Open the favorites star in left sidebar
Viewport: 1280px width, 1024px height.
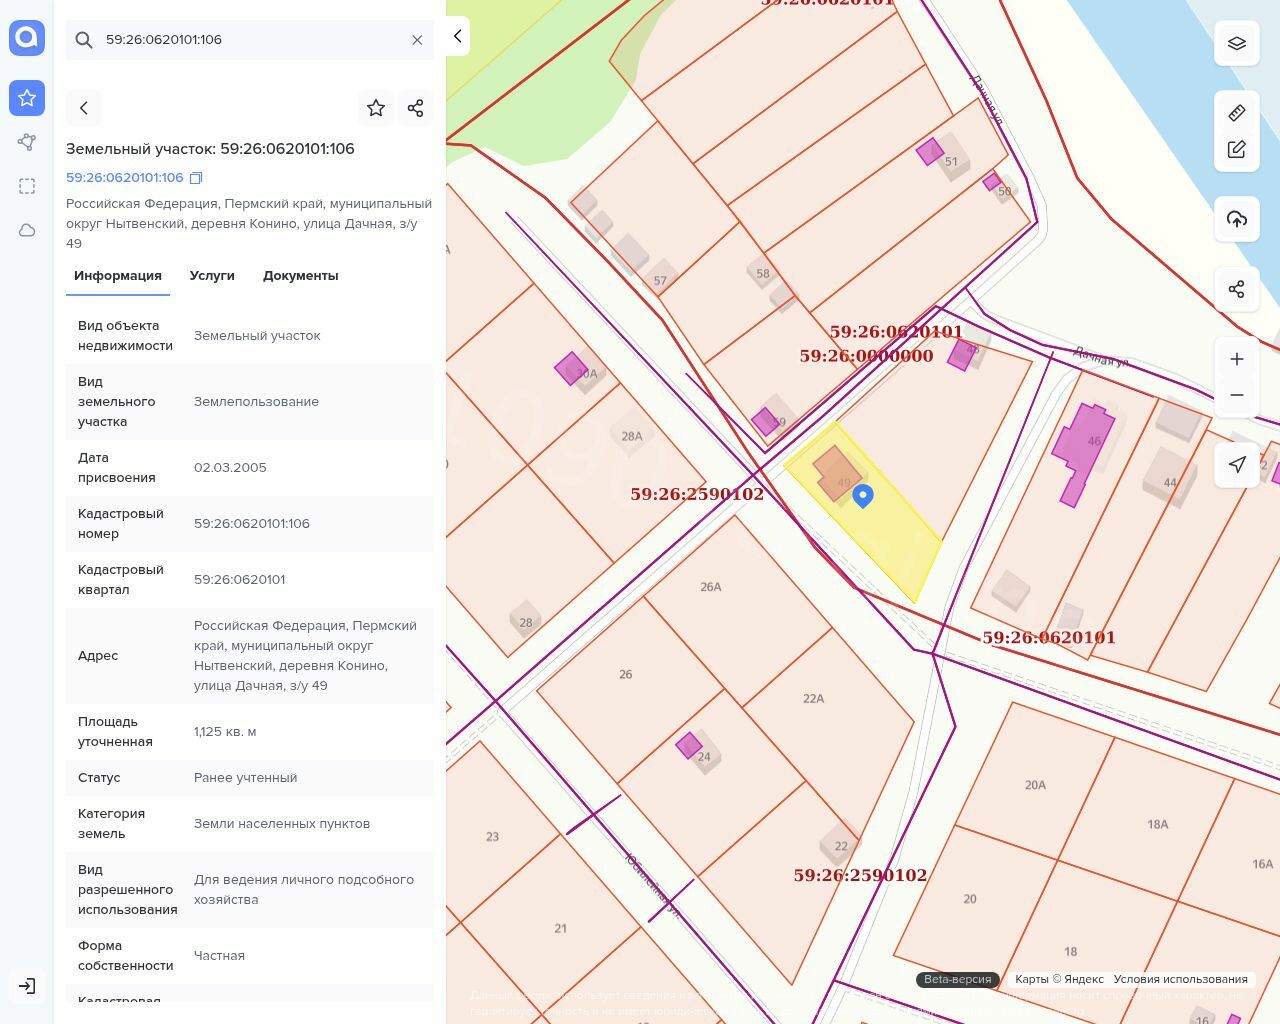coord(27,98)
